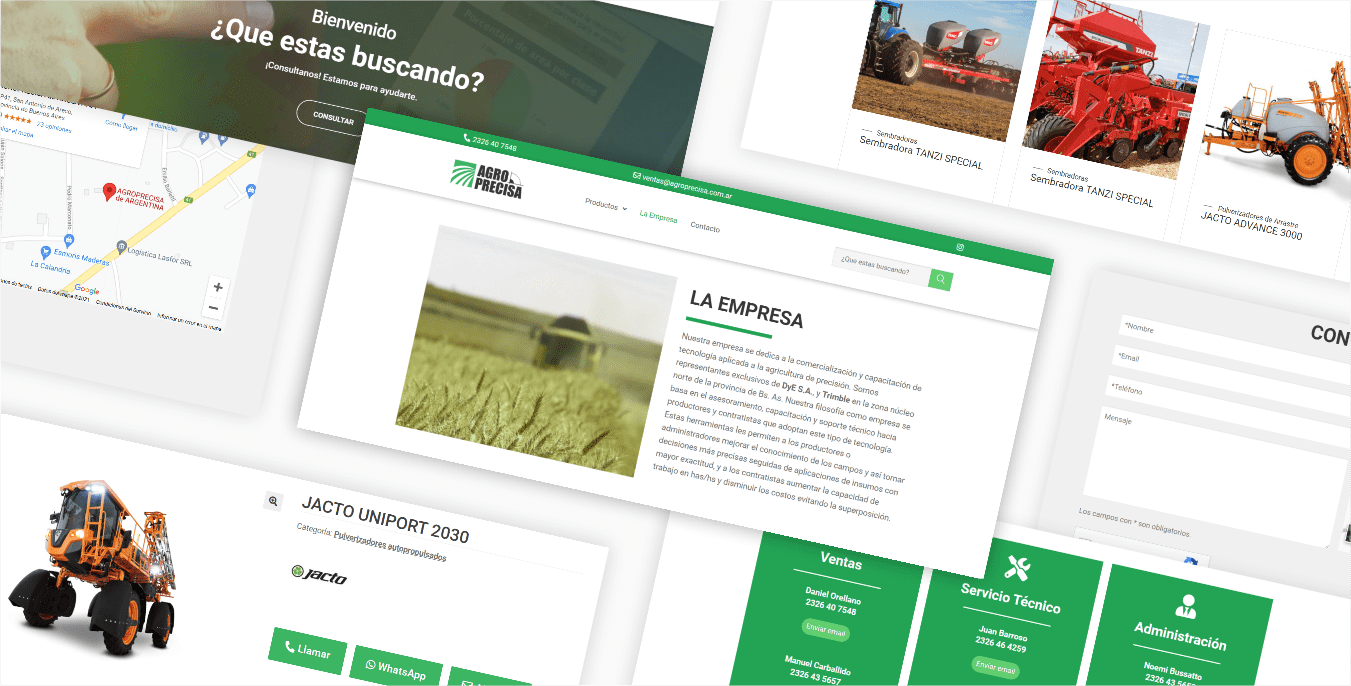Click Enviar email under Juan Barroso
Image resolution: width=1351 pixels, height=686 pixels.
(996, 667)
